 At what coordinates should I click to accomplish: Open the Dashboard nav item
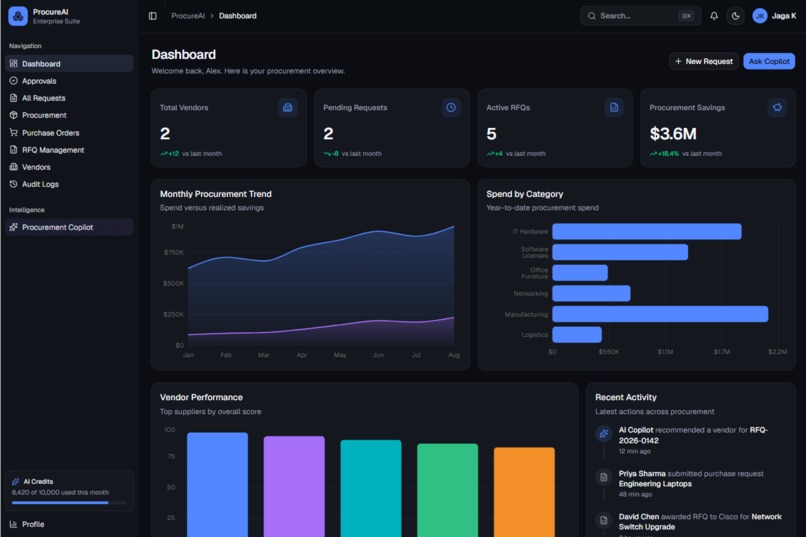[x=69, y=64]
